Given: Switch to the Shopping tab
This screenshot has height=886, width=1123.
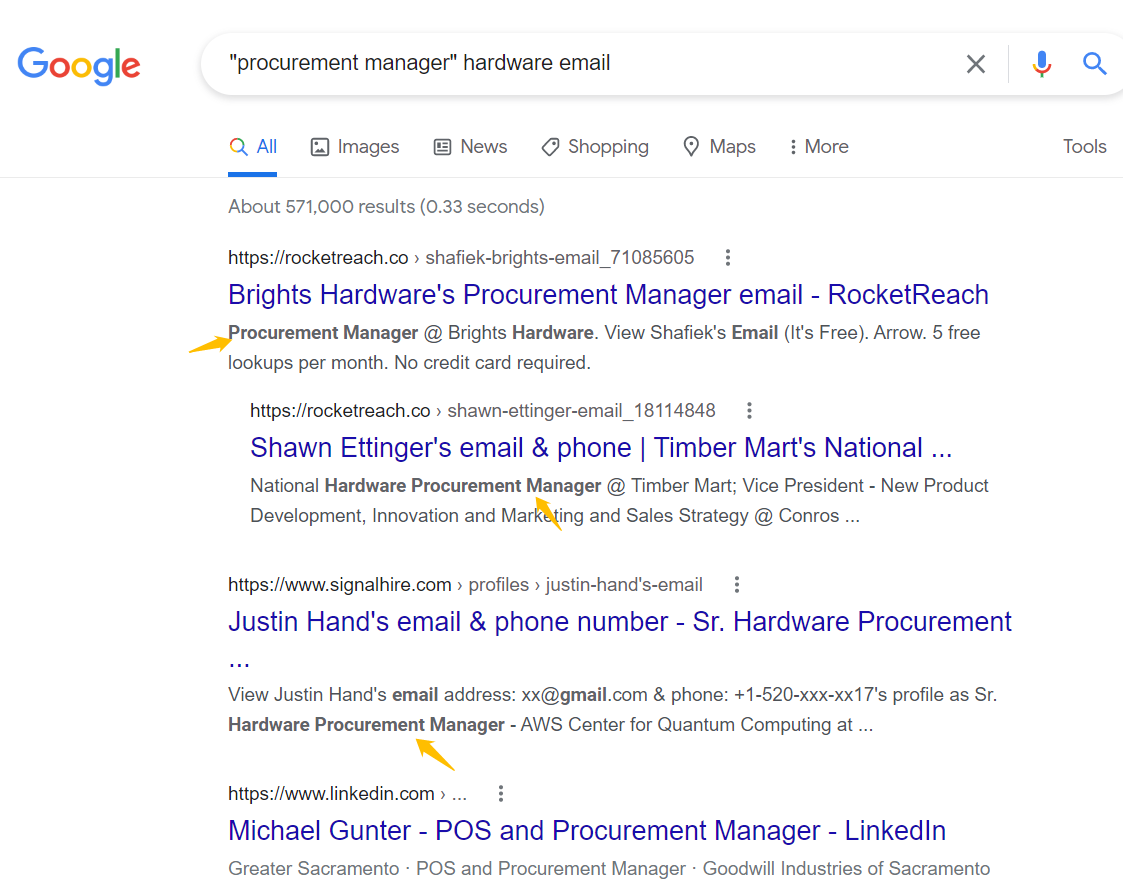Looking at the screenshot, I should 595,147.
